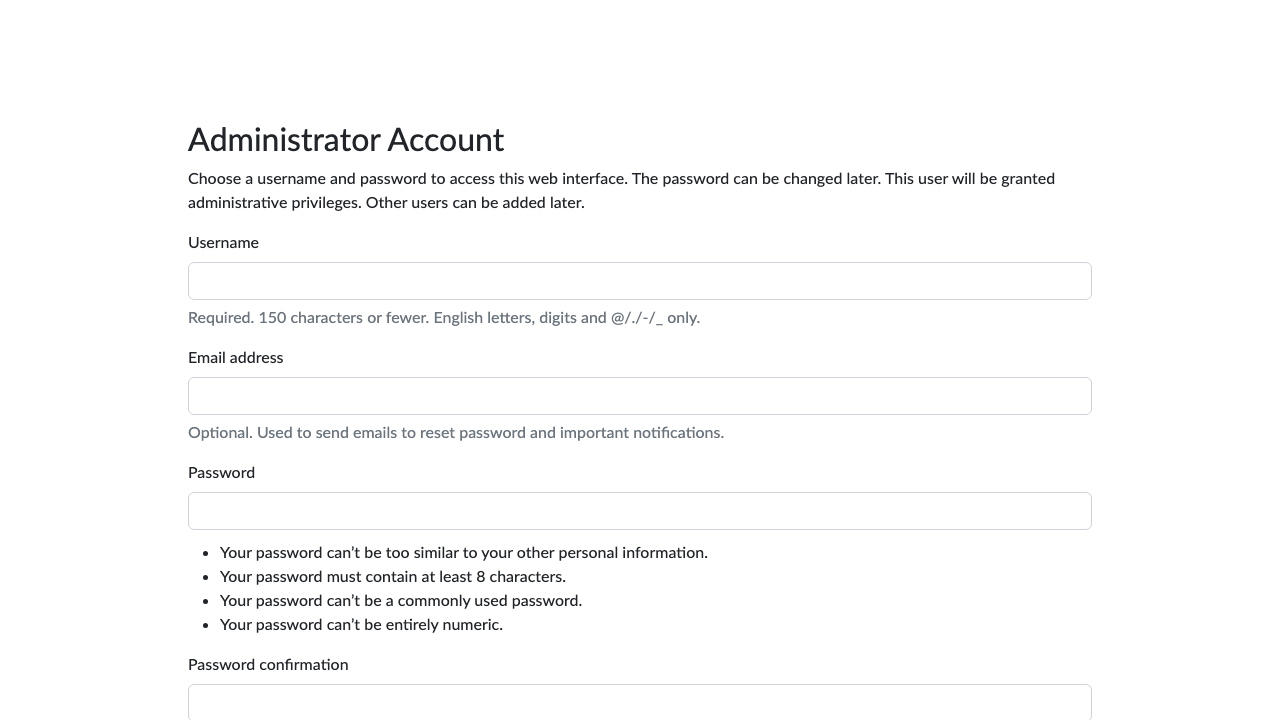Click the 'Choose a username and password' sentence
Viewport: 1280px width, 720px height.
[408, 179]
